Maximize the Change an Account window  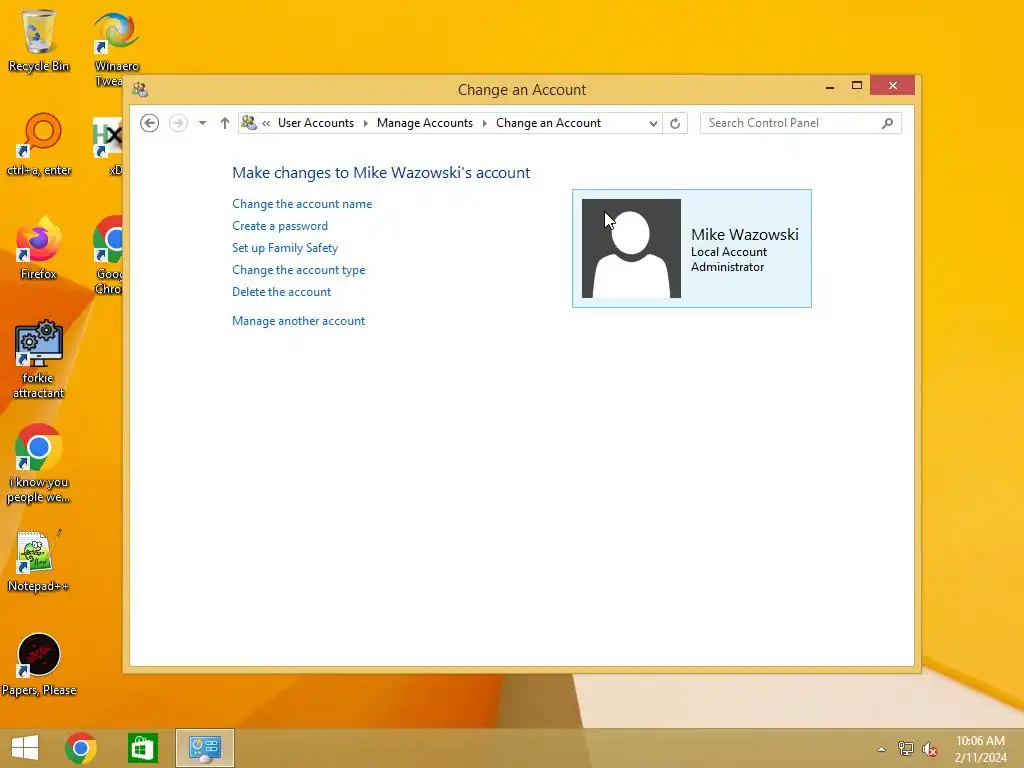click(x=857, y=86)
